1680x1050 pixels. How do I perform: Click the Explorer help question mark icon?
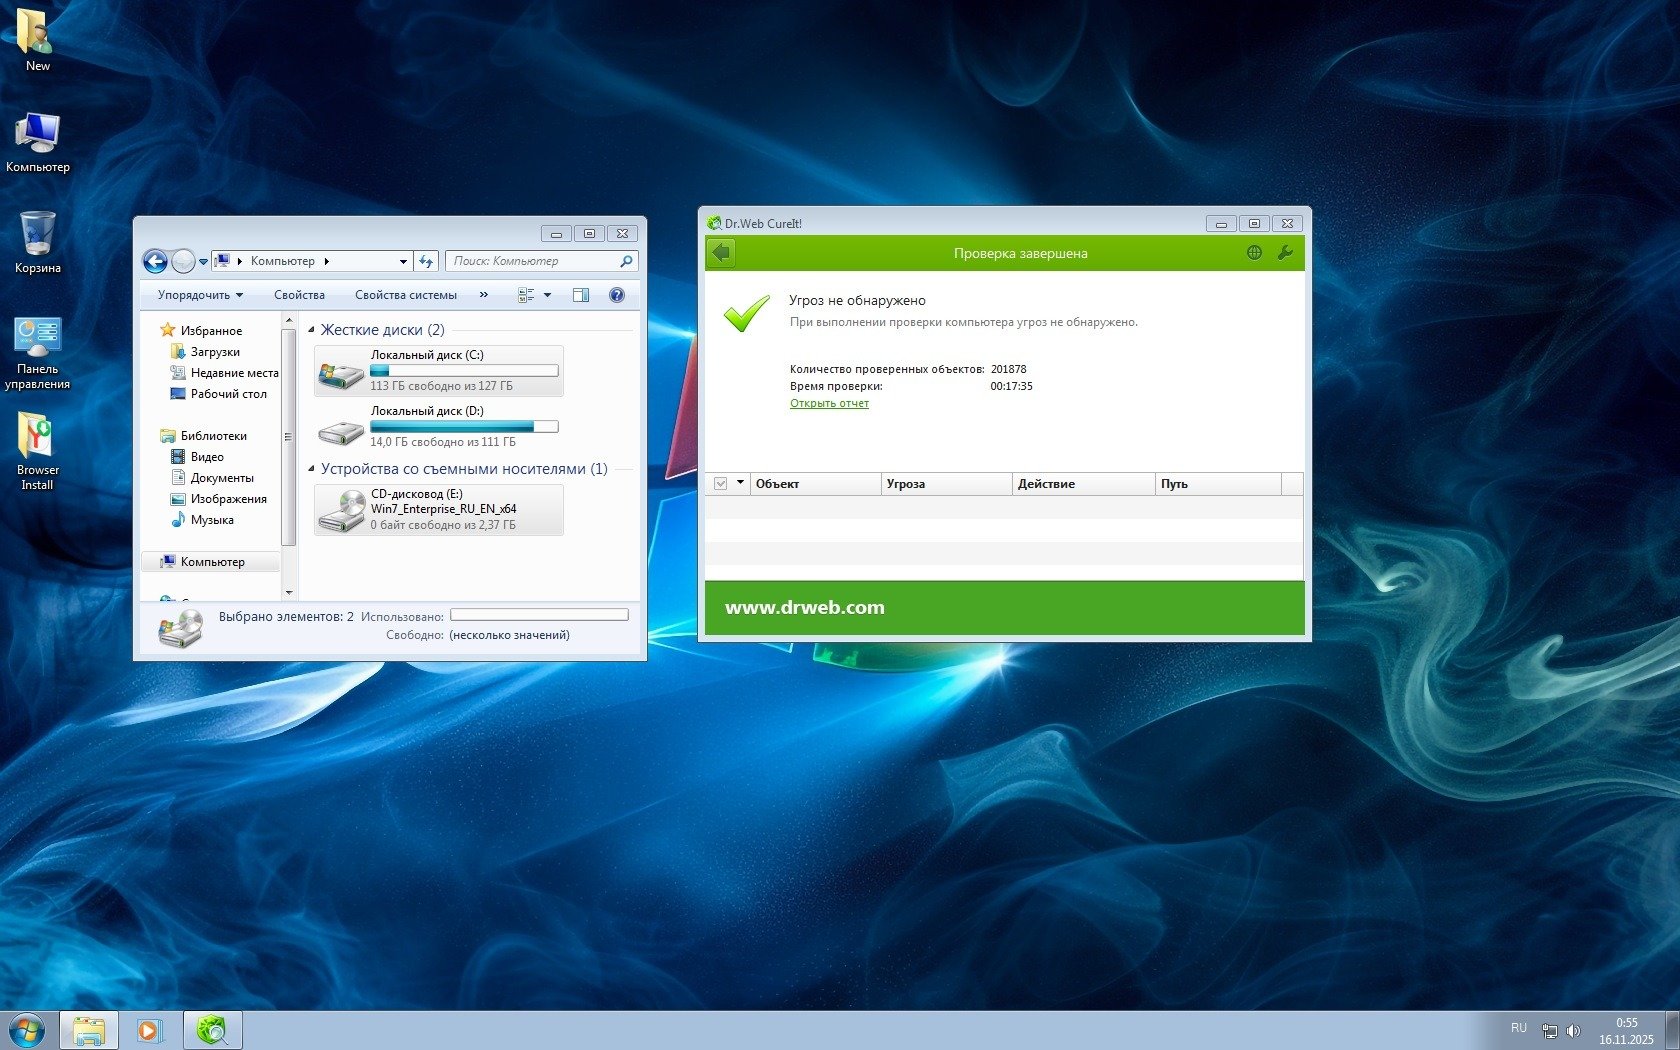(617, 295)
